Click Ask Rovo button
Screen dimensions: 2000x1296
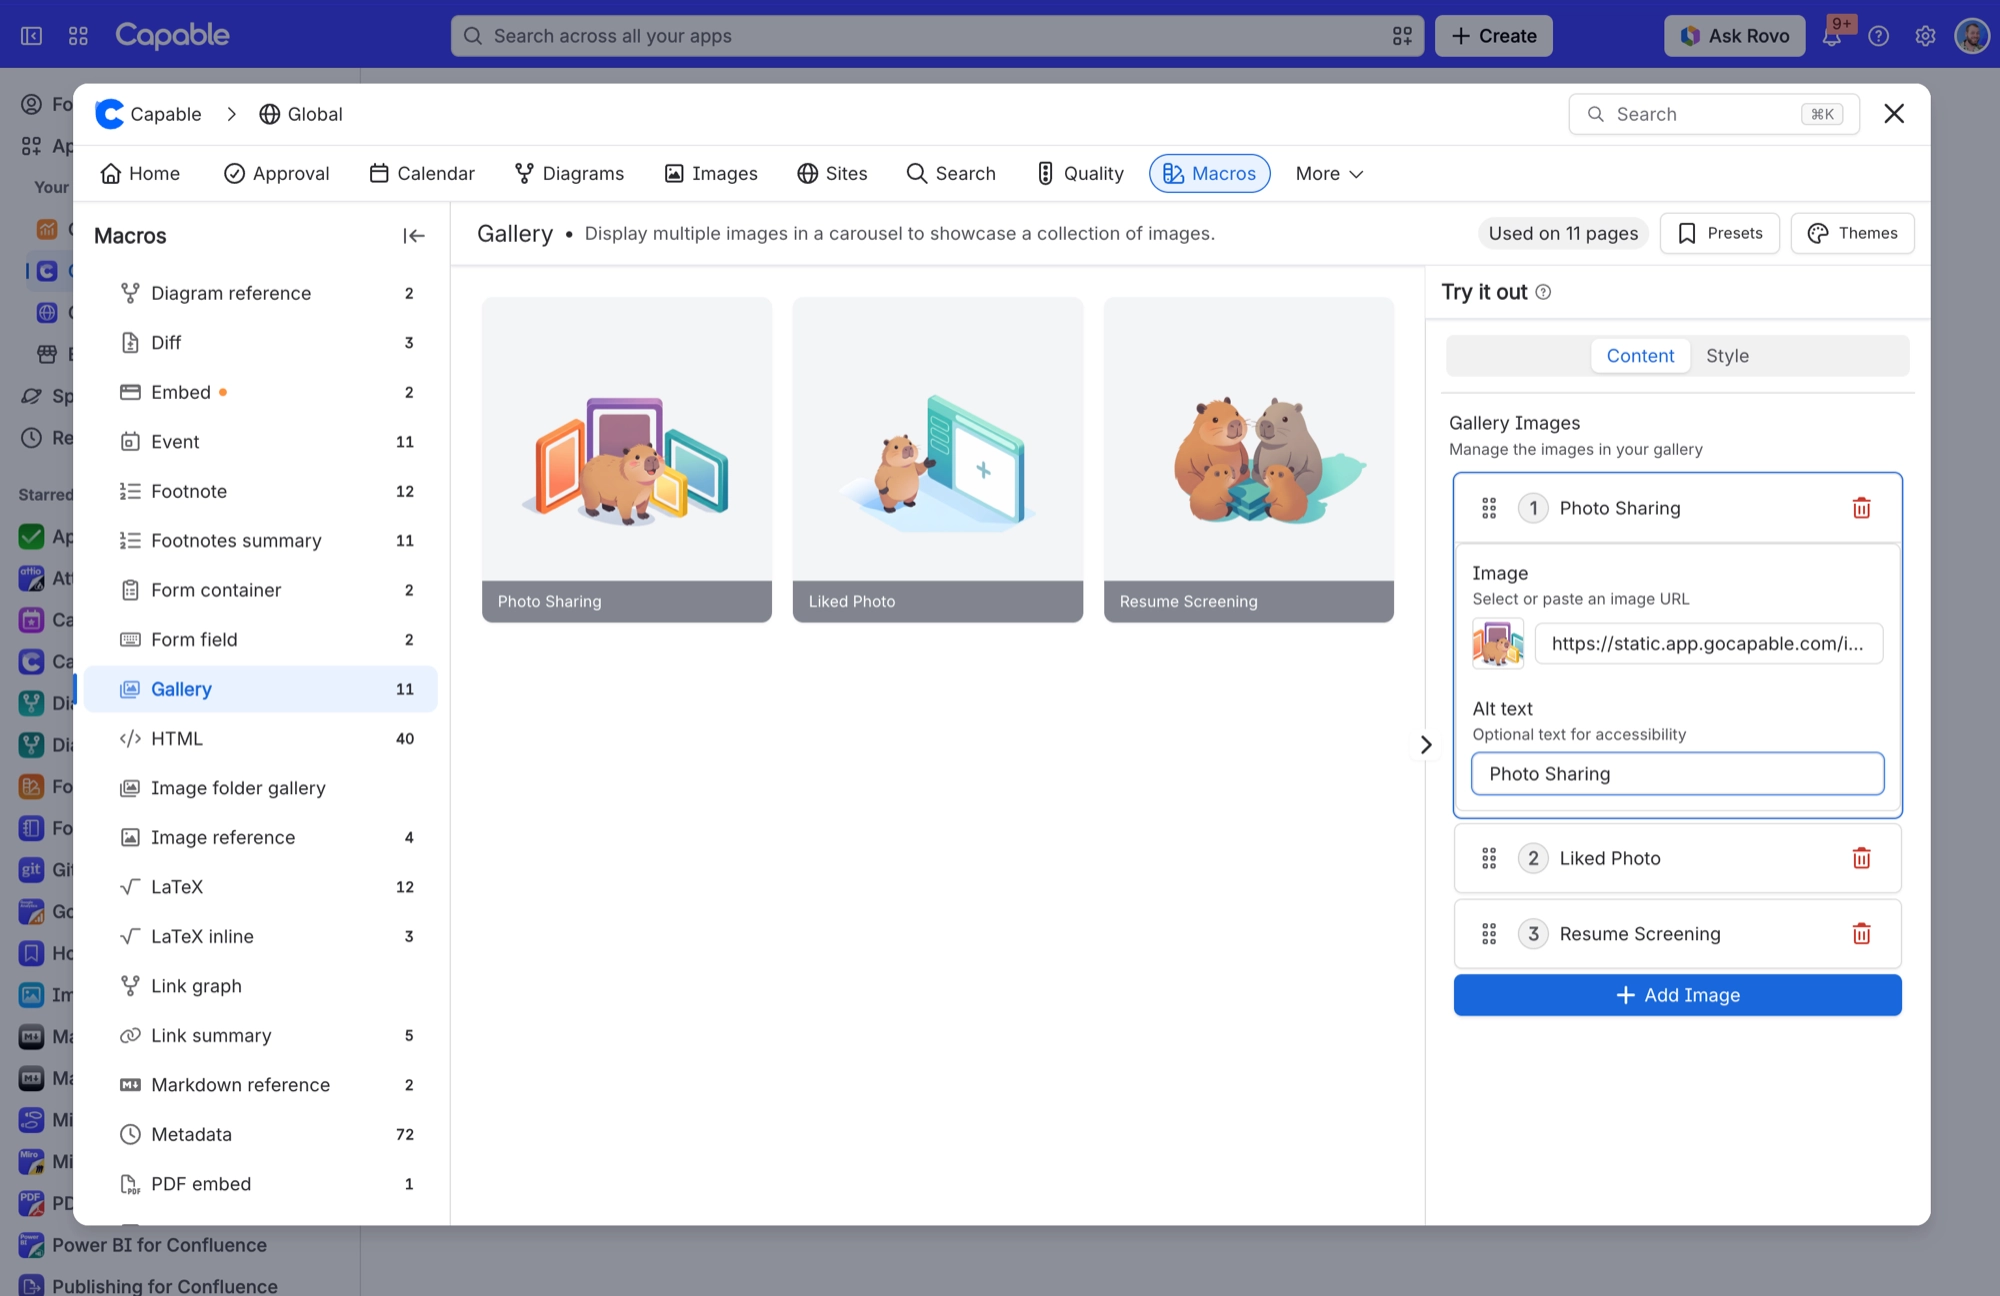pos(1734,36)
